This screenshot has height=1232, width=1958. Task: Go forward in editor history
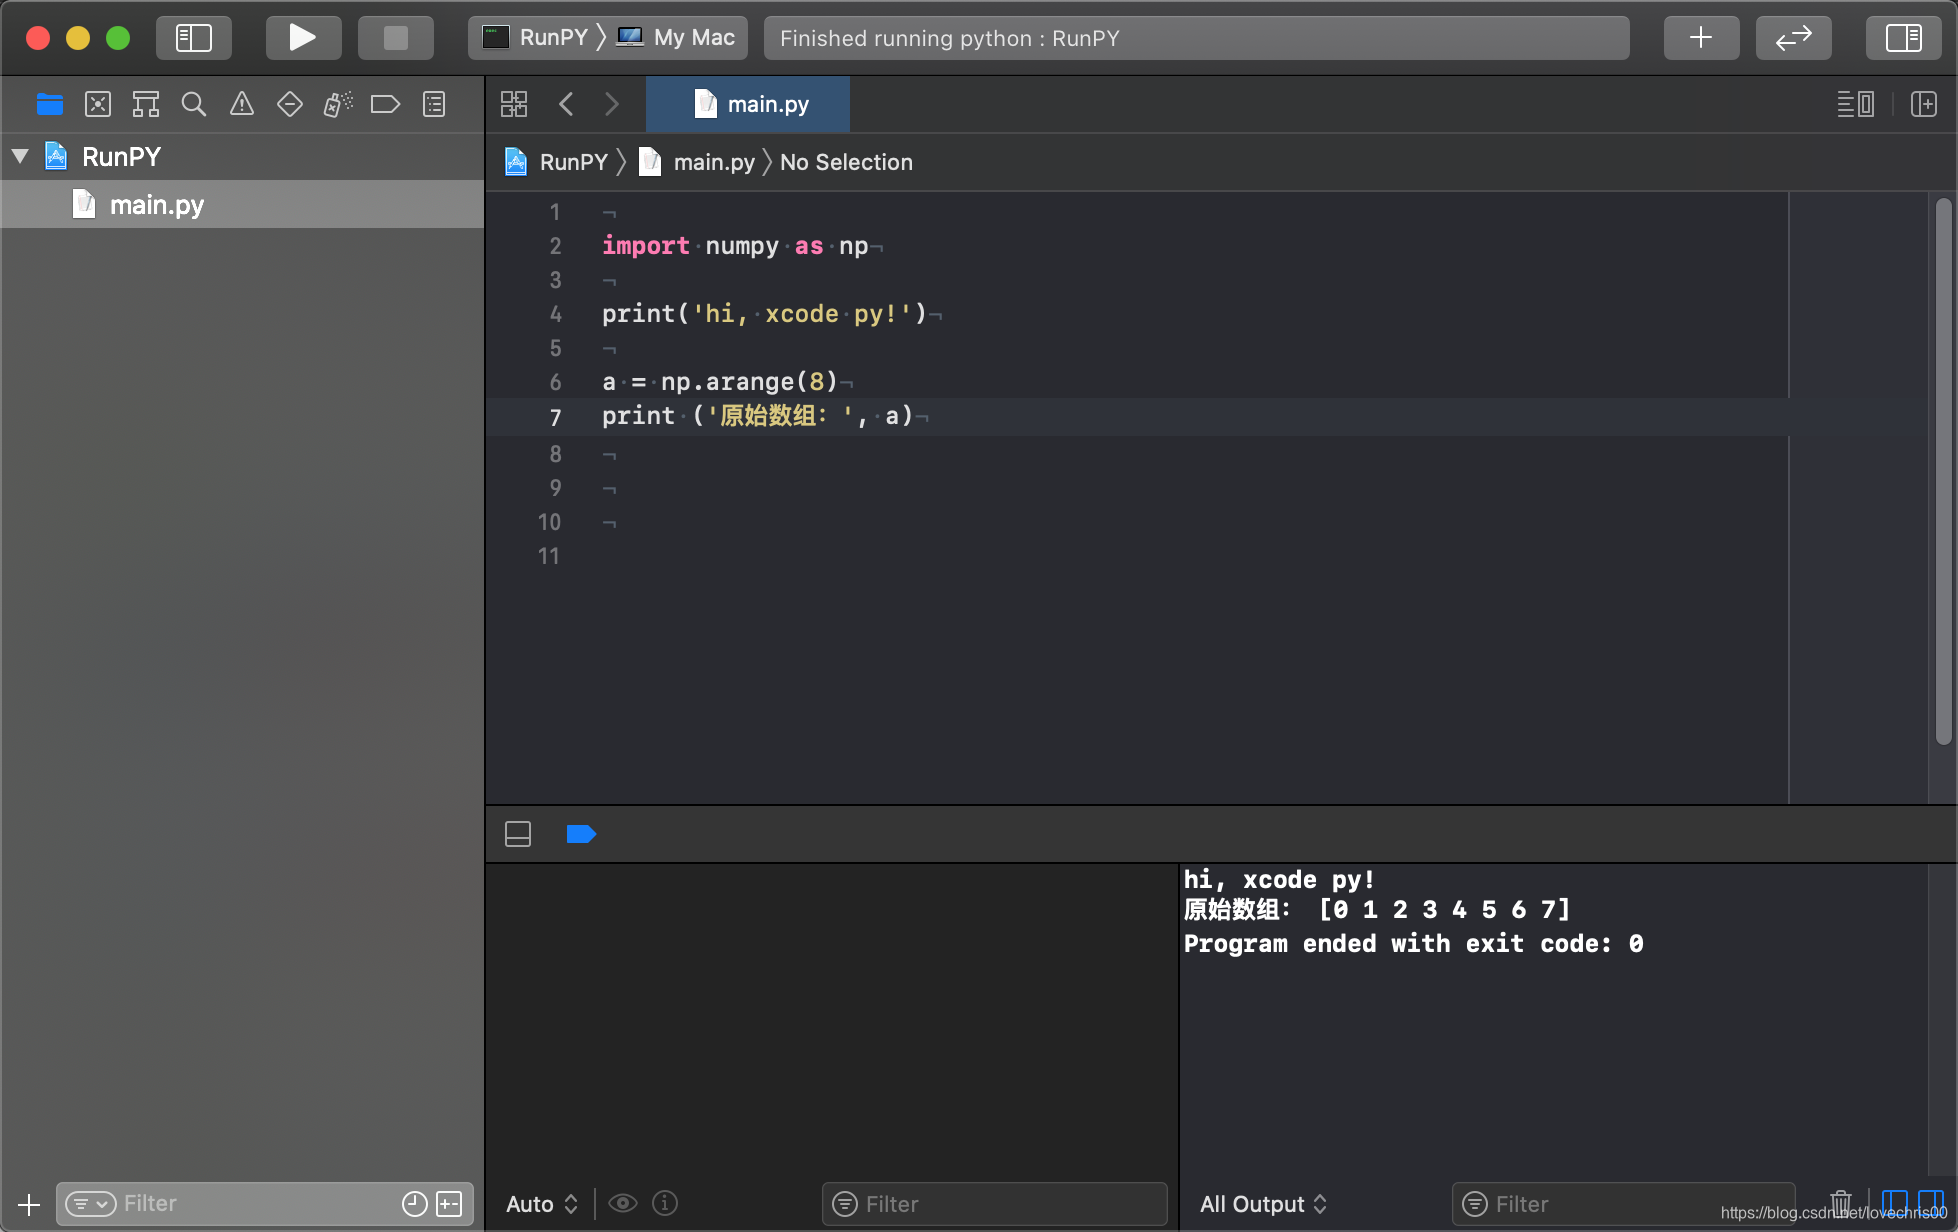(612, 104)
